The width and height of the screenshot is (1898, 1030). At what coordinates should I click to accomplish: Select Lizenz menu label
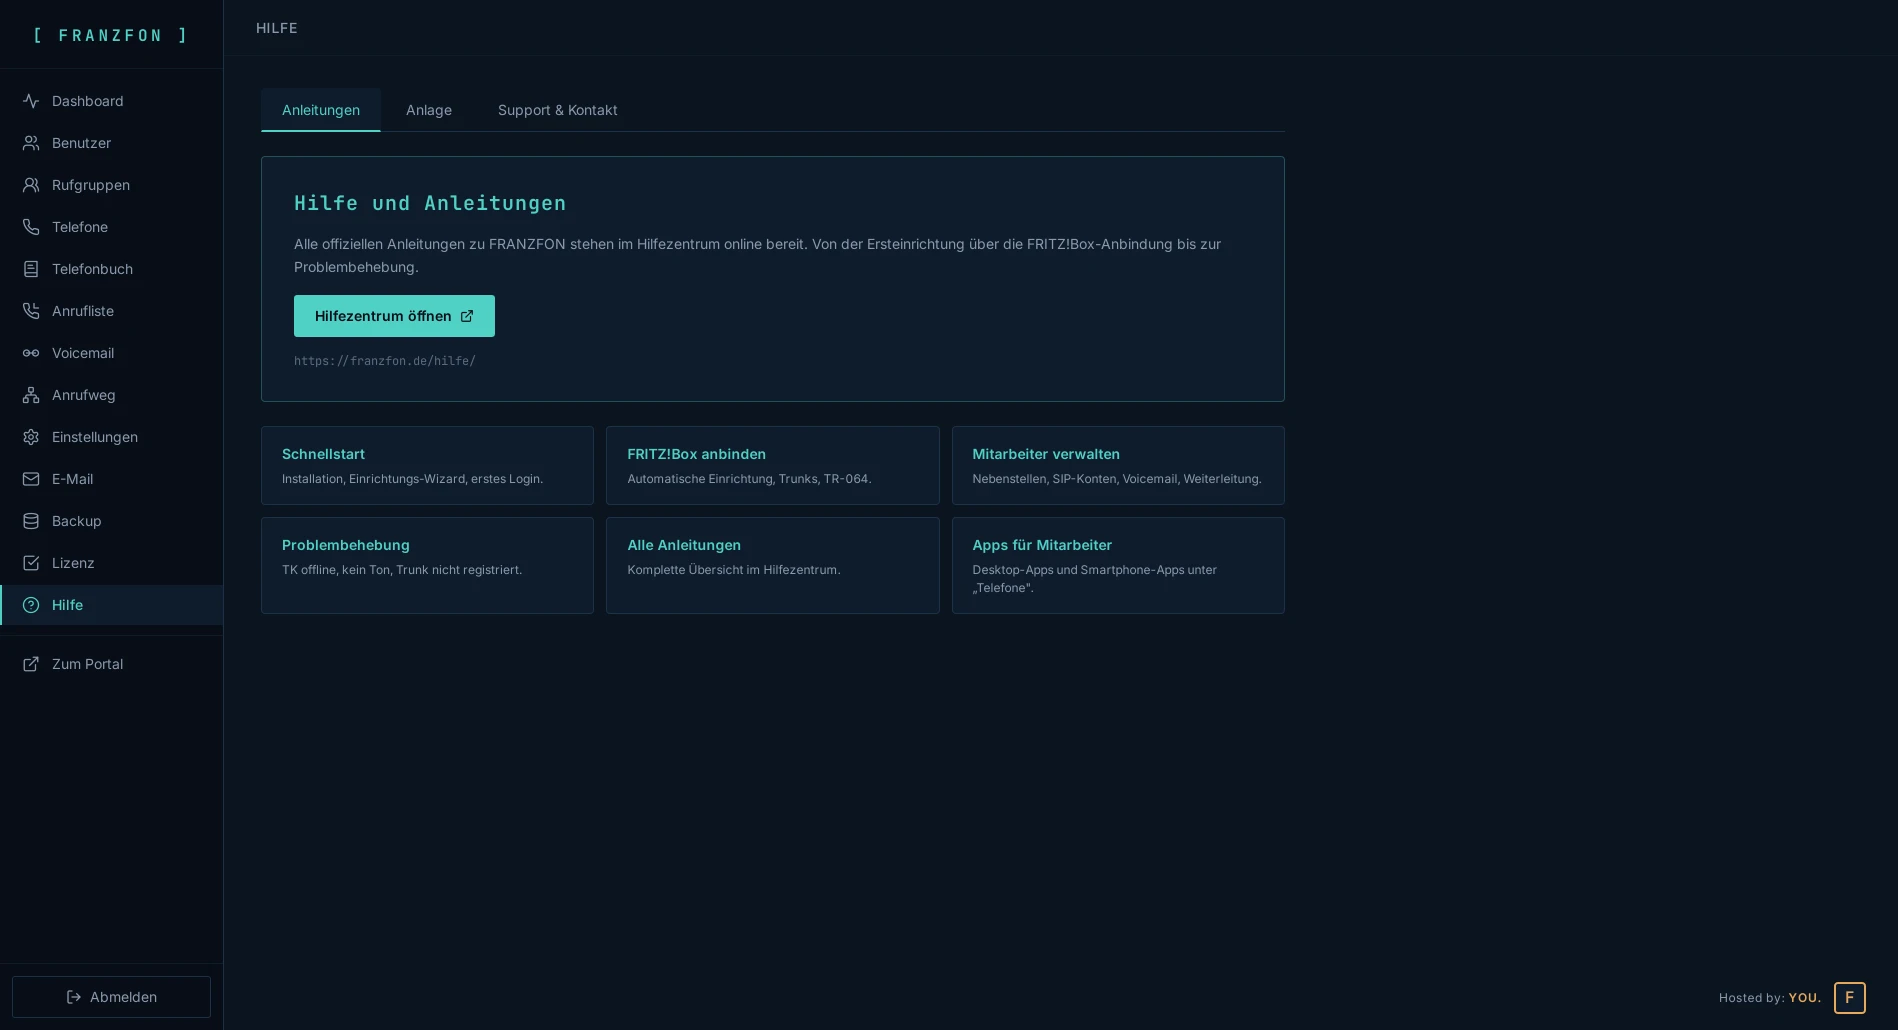(73, 563)
